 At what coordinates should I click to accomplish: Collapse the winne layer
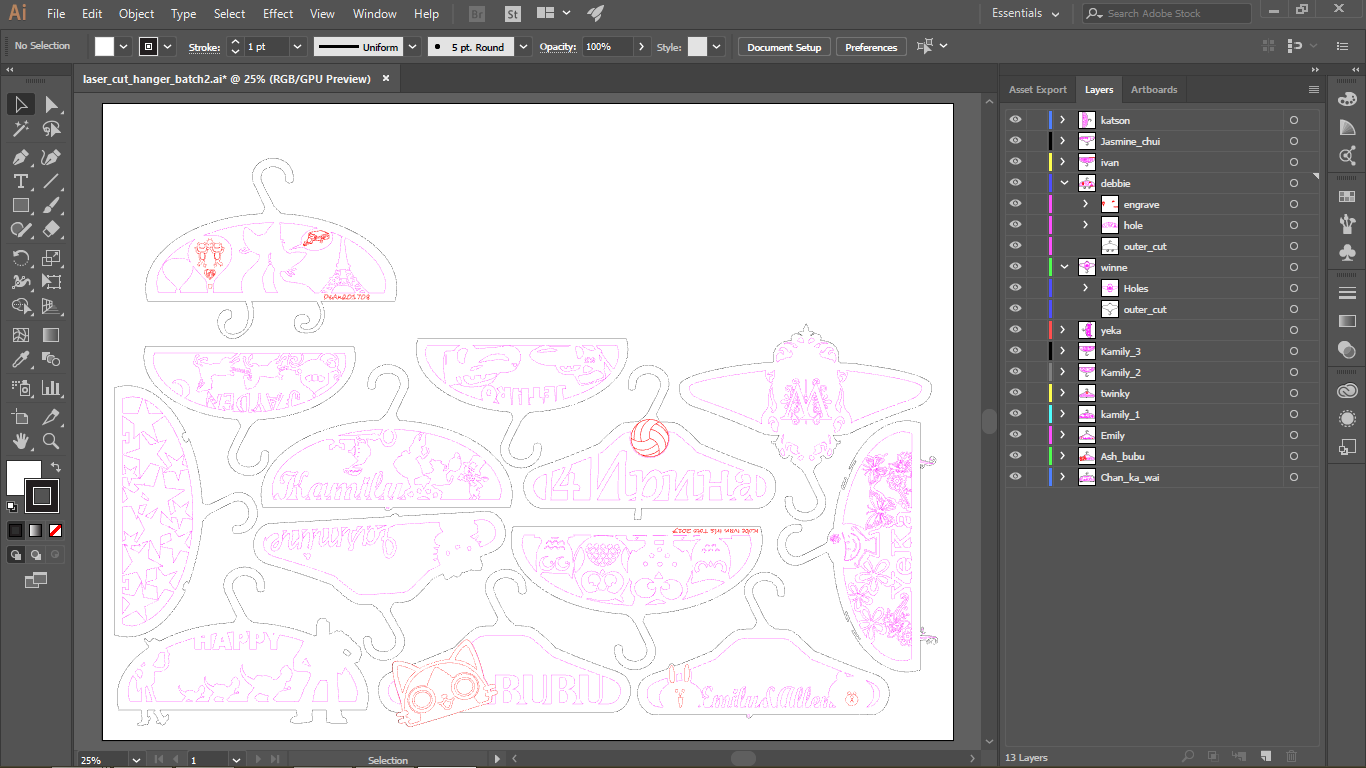click(x=1062, y=266)
